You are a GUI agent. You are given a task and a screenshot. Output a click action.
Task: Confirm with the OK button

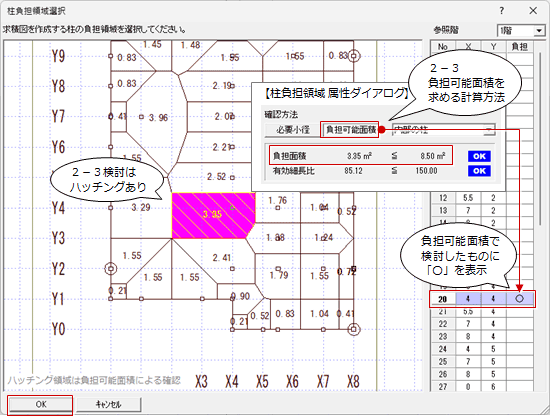pyautogui.click(x=40, y=405)
